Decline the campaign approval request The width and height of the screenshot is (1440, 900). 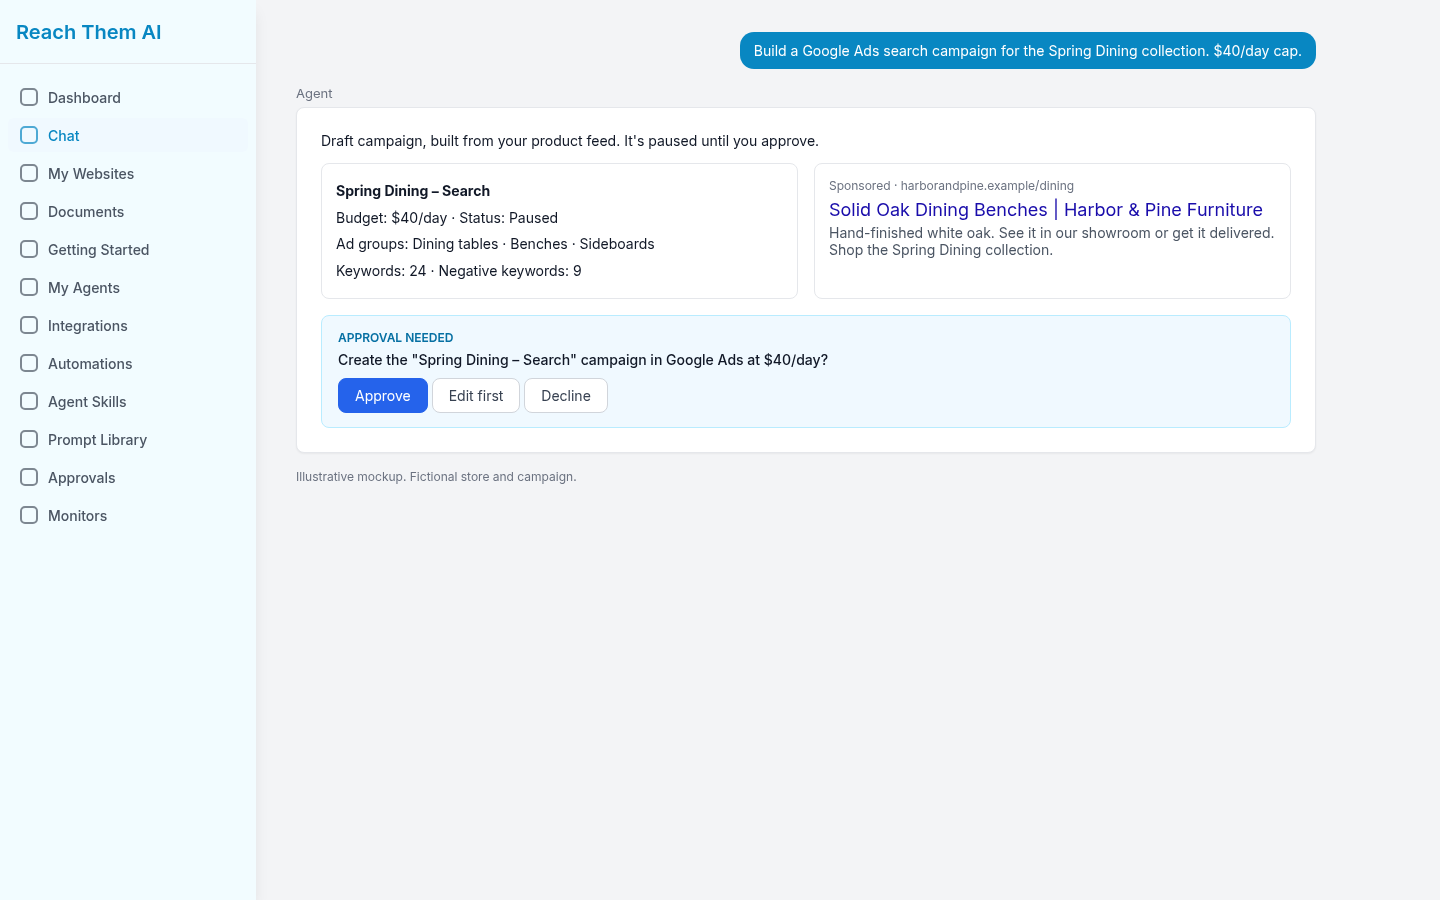point(566,395)
